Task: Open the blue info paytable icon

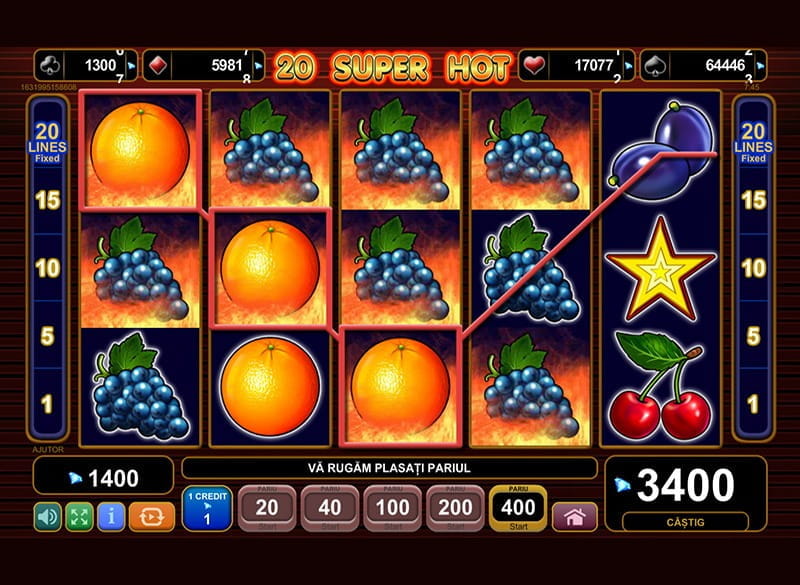Action: pos(111,517)
